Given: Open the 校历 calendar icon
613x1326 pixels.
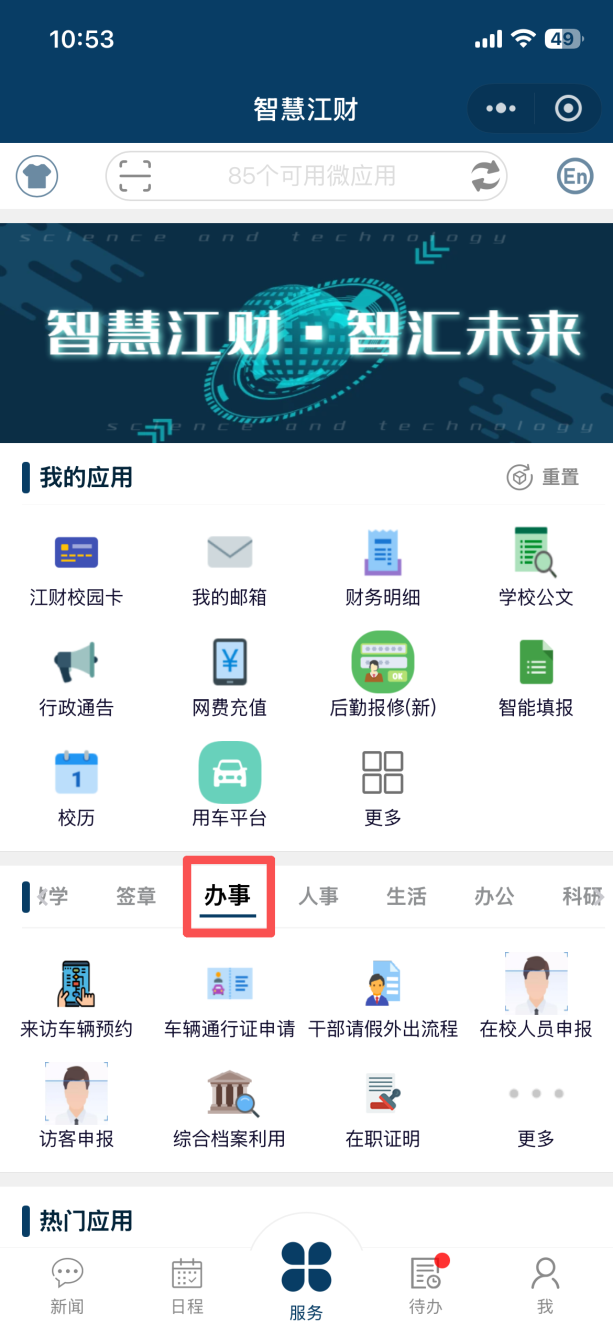Looking at the screenshot, I should [76, 772].
